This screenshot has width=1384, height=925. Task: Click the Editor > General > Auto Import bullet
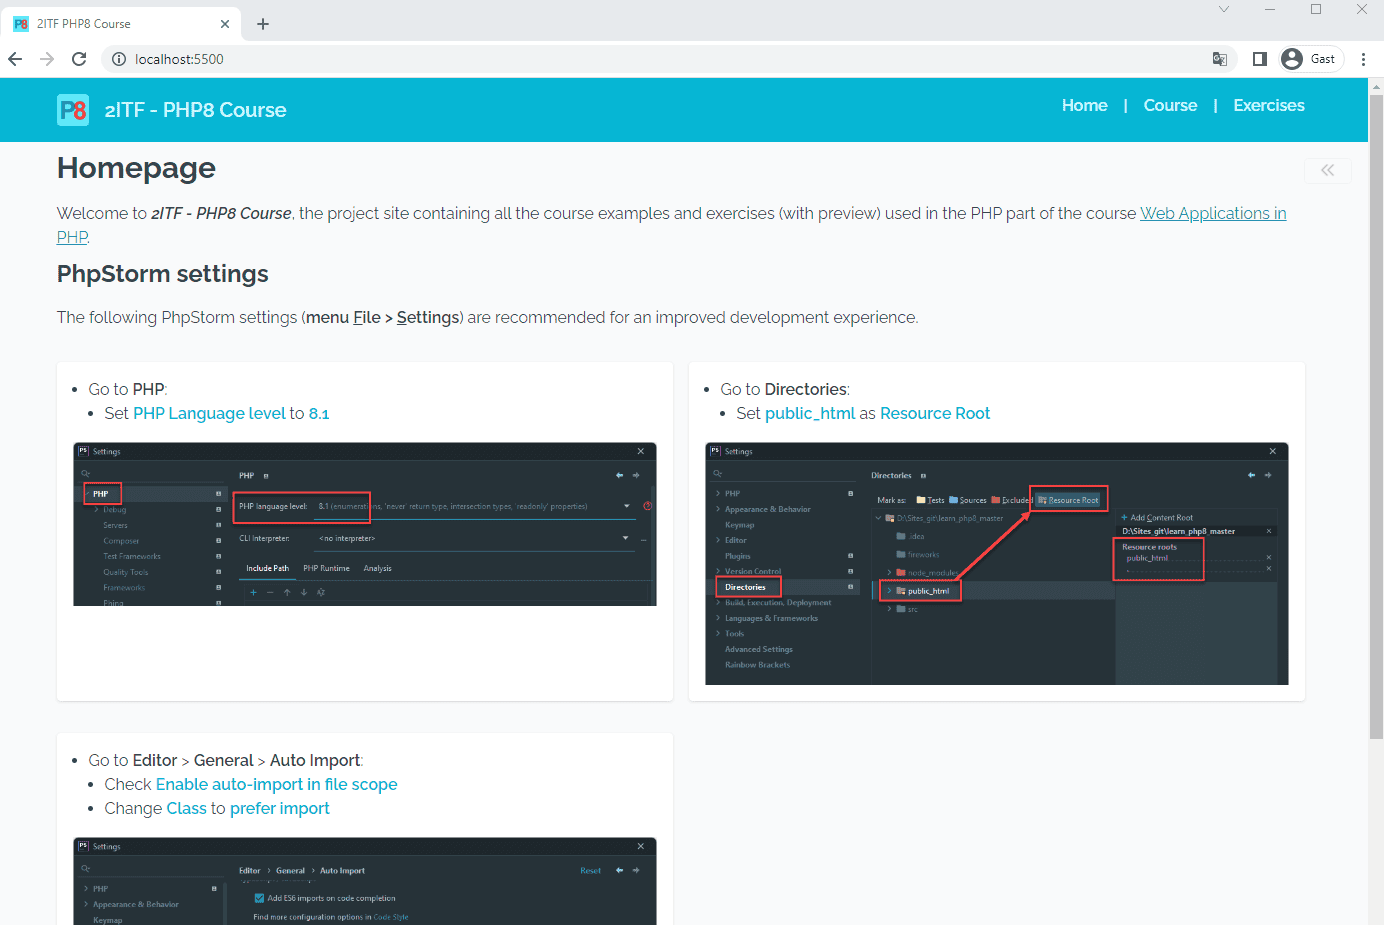(226, 760)
